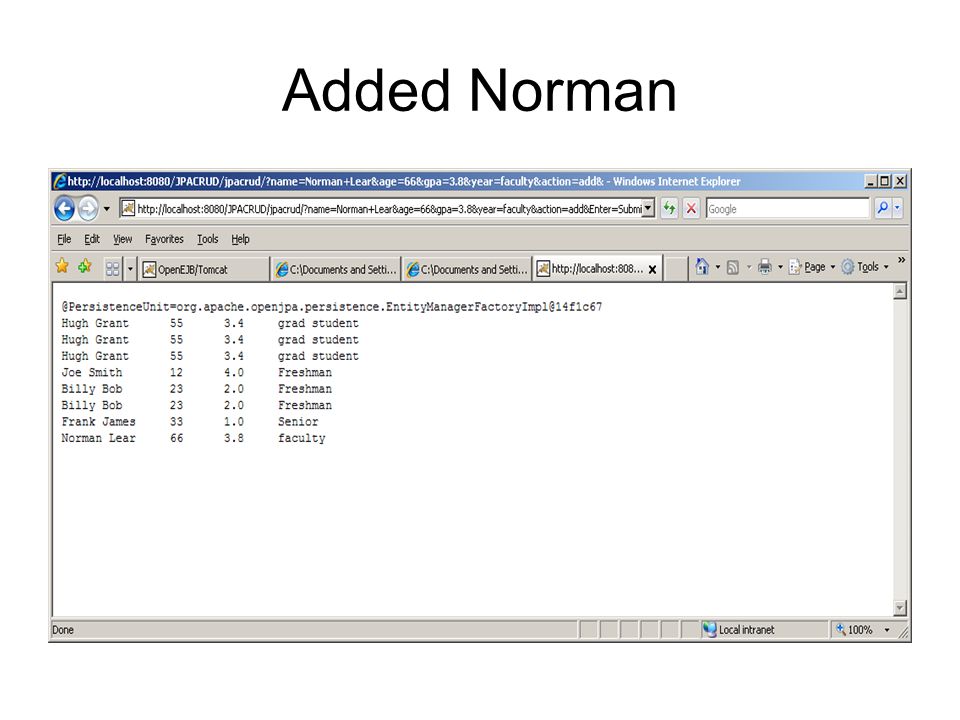This screenshot has width=960, height=720.
Task: Click the 100% zoom level button
Action: (x=854, y=629)
